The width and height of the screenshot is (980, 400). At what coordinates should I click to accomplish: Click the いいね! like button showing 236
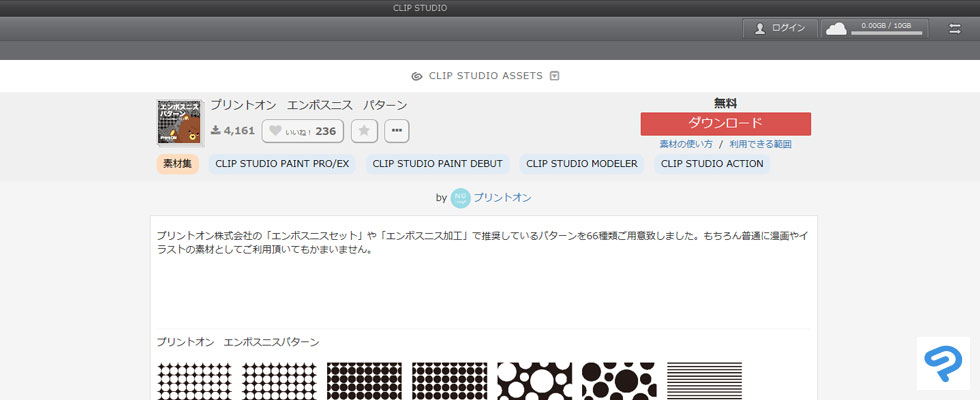[x=302, y=131]
